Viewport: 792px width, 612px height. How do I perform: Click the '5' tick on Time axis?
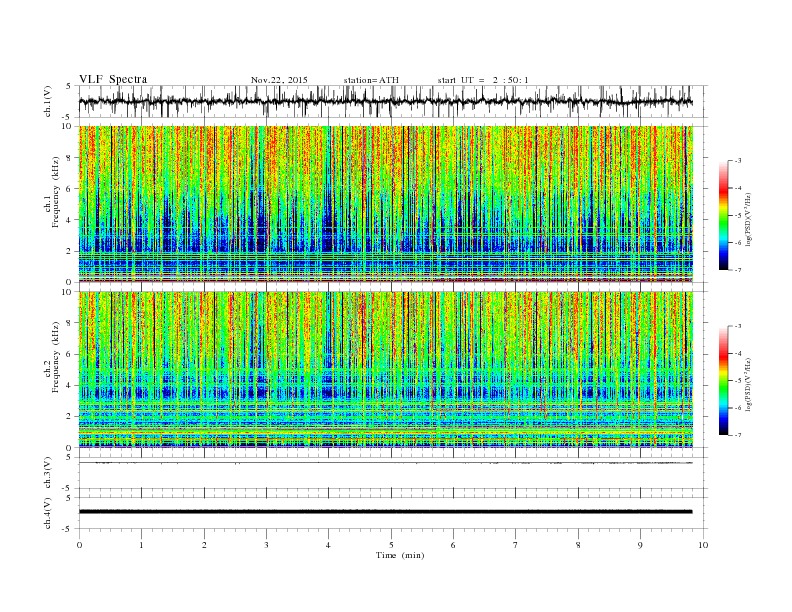click(391, 545)
